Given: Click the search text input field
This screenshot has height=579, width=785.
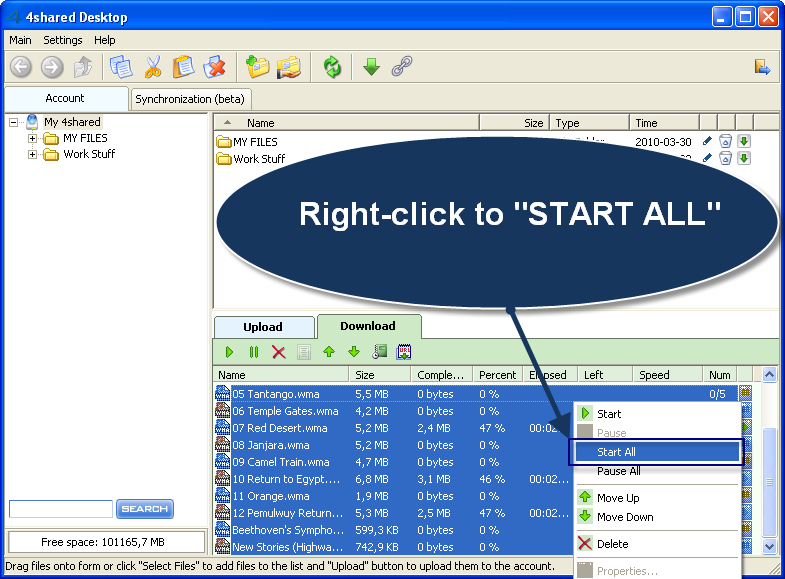Looking at the screenshot, I should (x=61, y=509).
